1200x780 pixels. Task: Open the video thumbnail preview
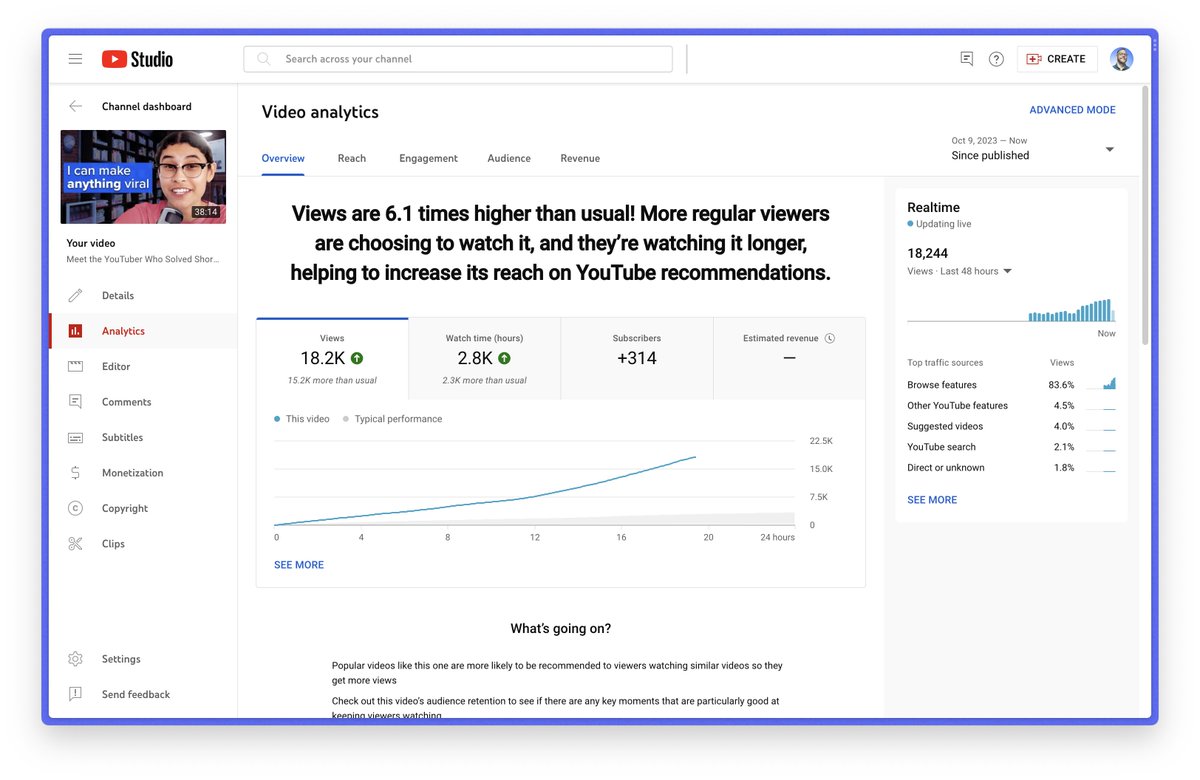click(143, 177)
